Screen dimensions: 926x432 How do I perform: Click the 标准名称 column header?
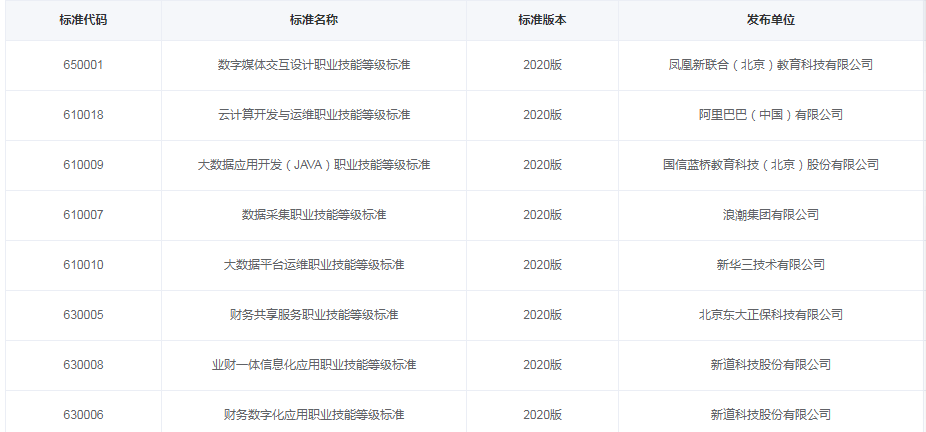click(313, 20)
